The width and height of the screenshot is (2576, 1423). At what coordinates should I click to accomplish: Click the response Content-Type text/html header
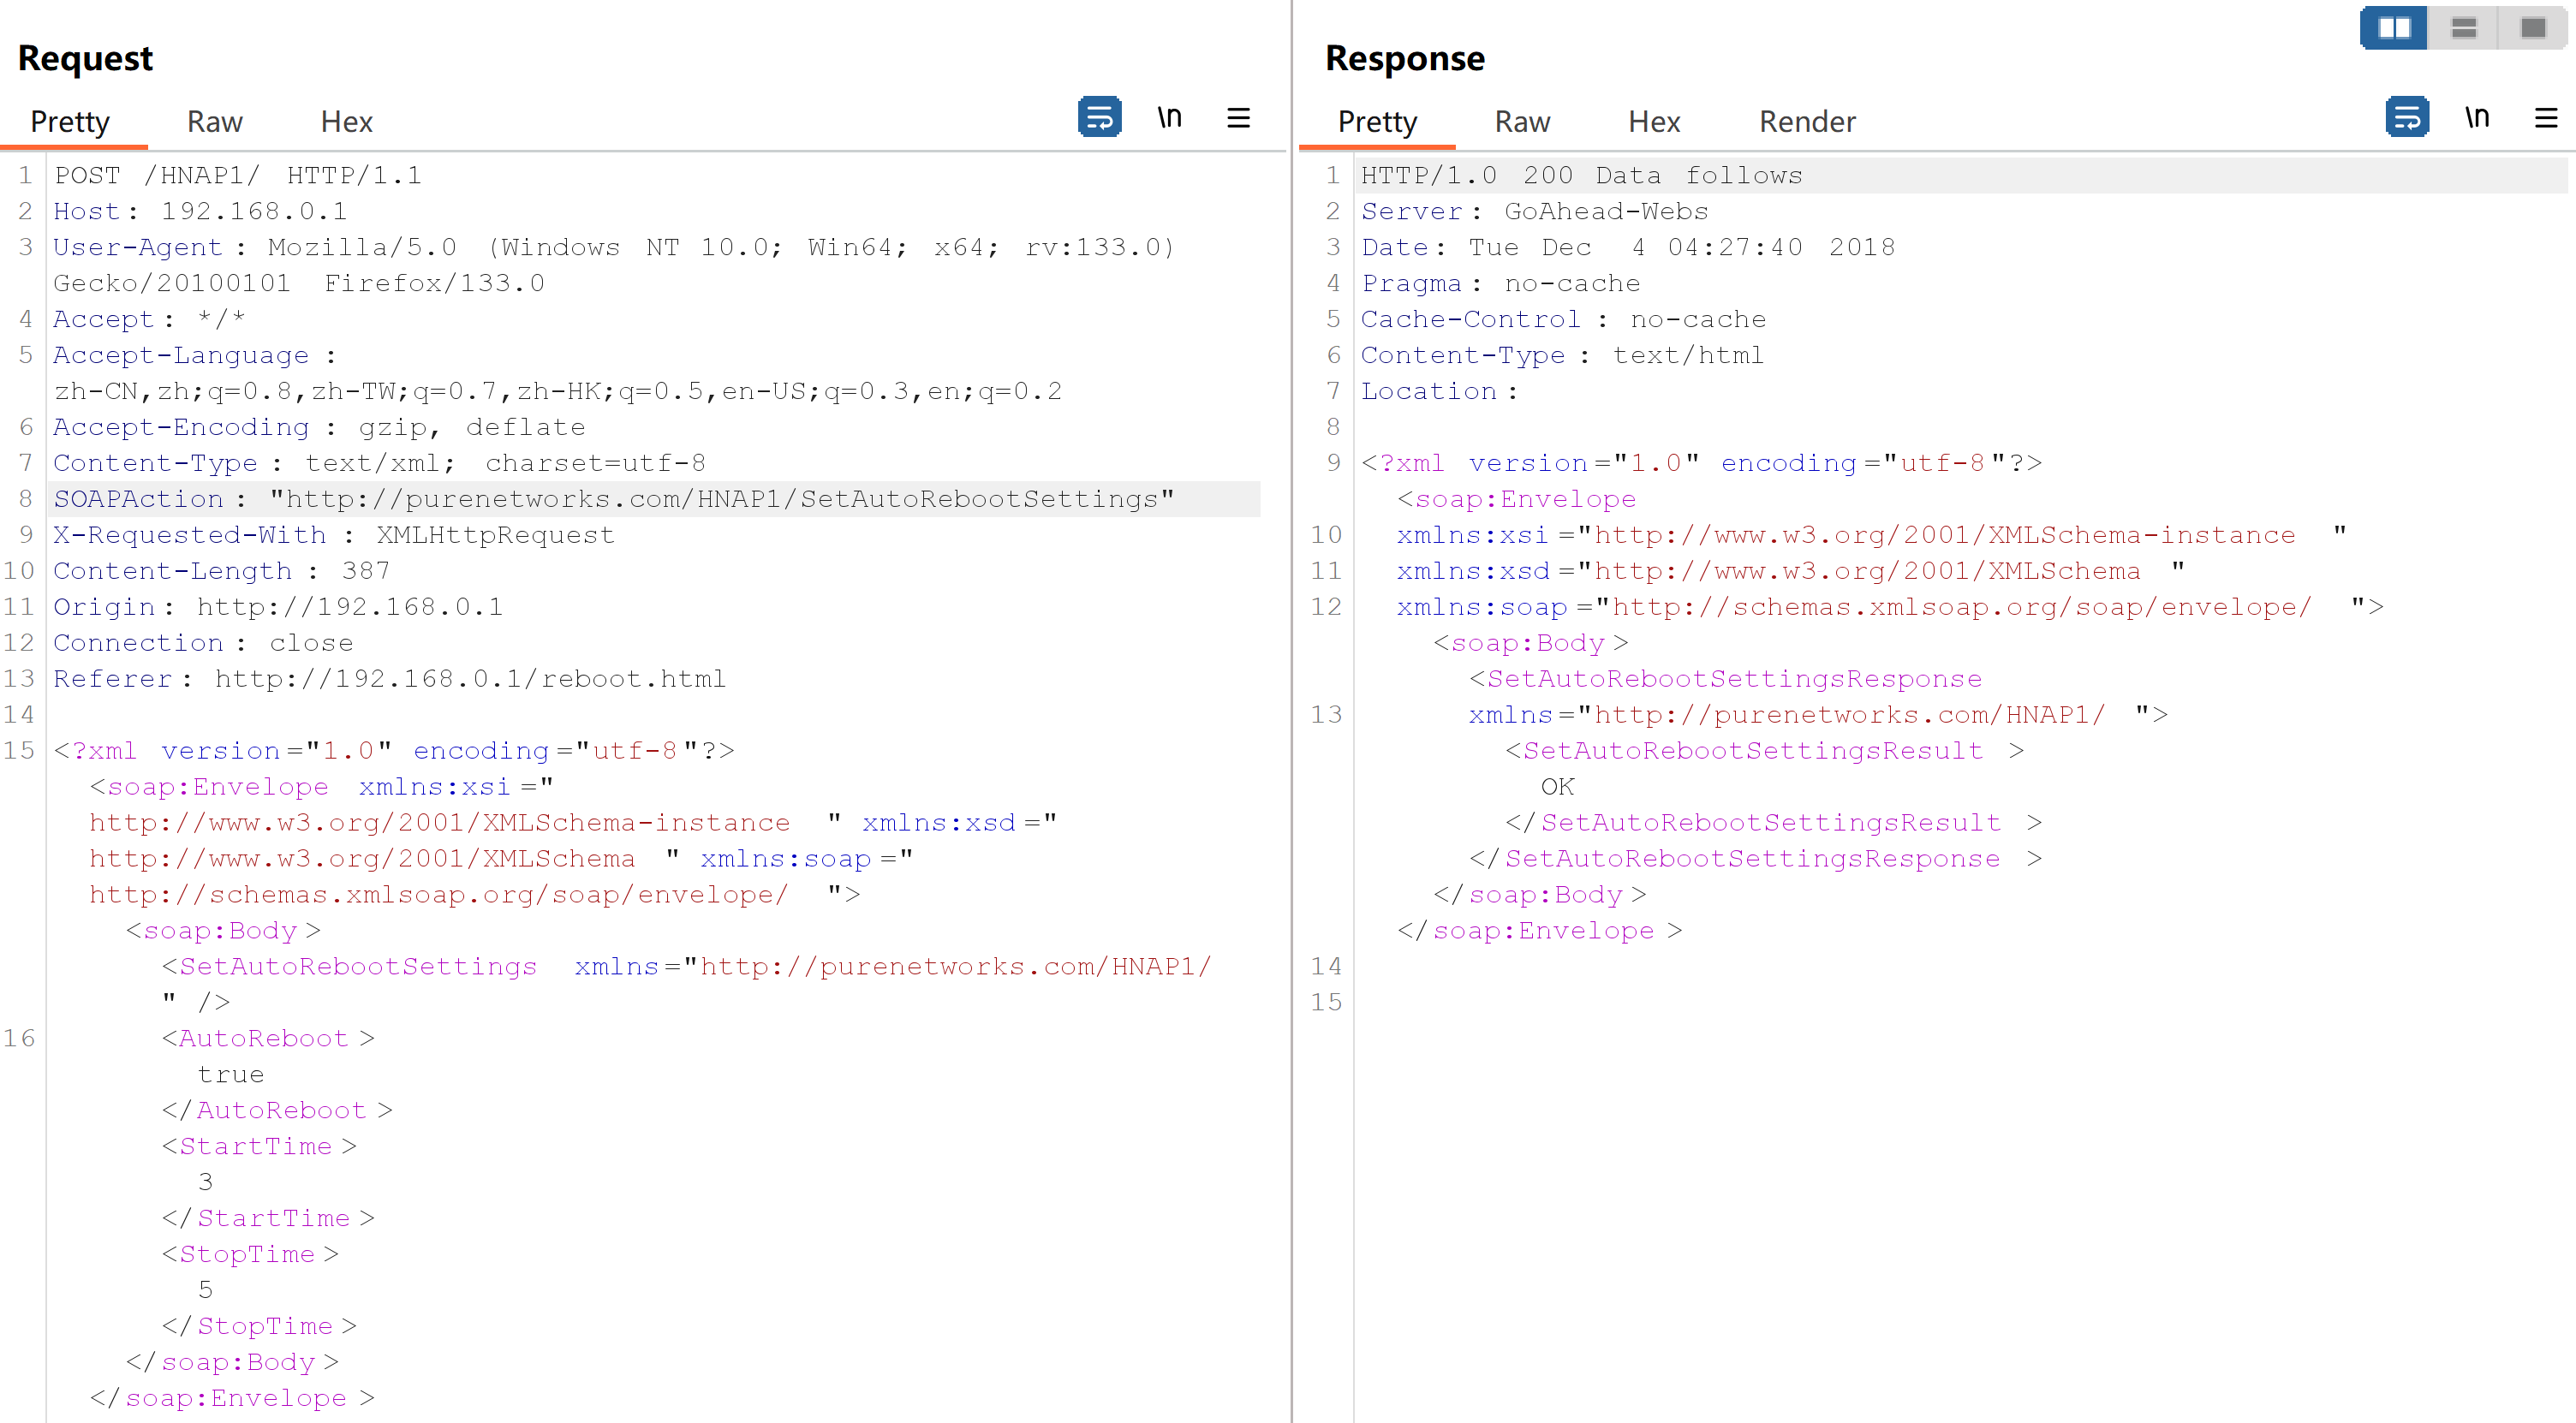coord(1562,356)
